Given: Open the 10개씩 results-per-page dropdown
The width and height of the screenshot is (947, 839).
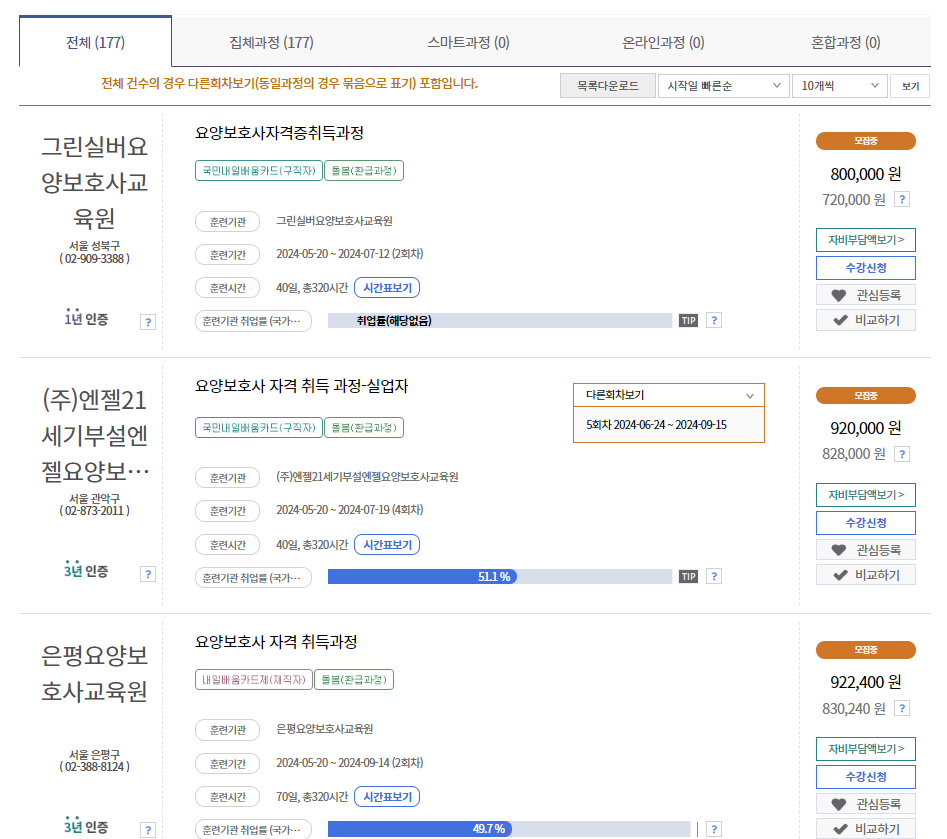Looking at the screenshot, I should coord(840,85).
